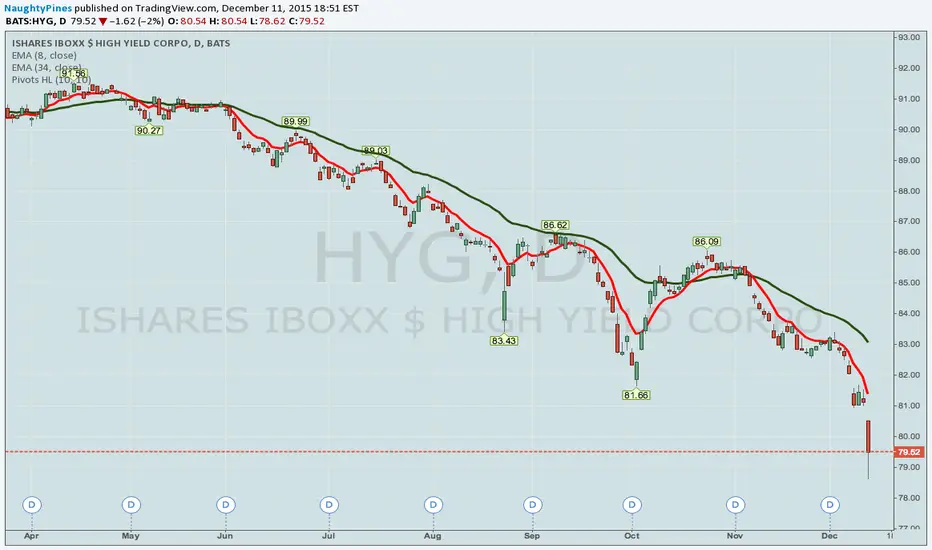Click the dividend D marker above May
The width and height of the screenshot is (932, 550).
coord(131,505)
